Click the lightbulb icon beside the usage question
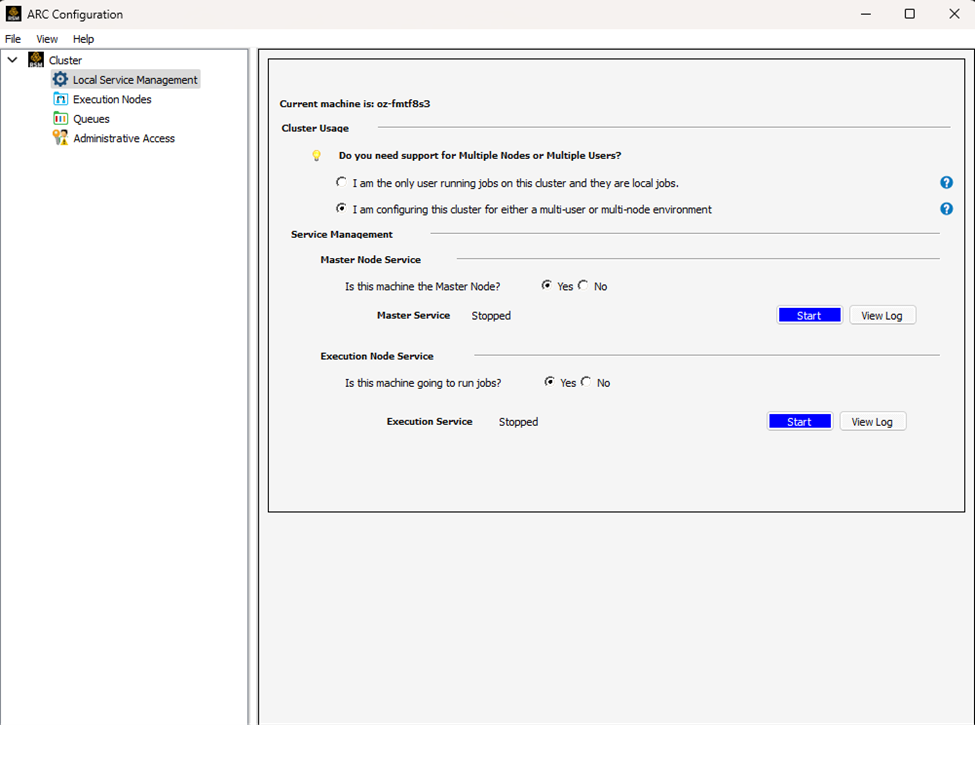The image size is (975, 757). pos(317,156)
